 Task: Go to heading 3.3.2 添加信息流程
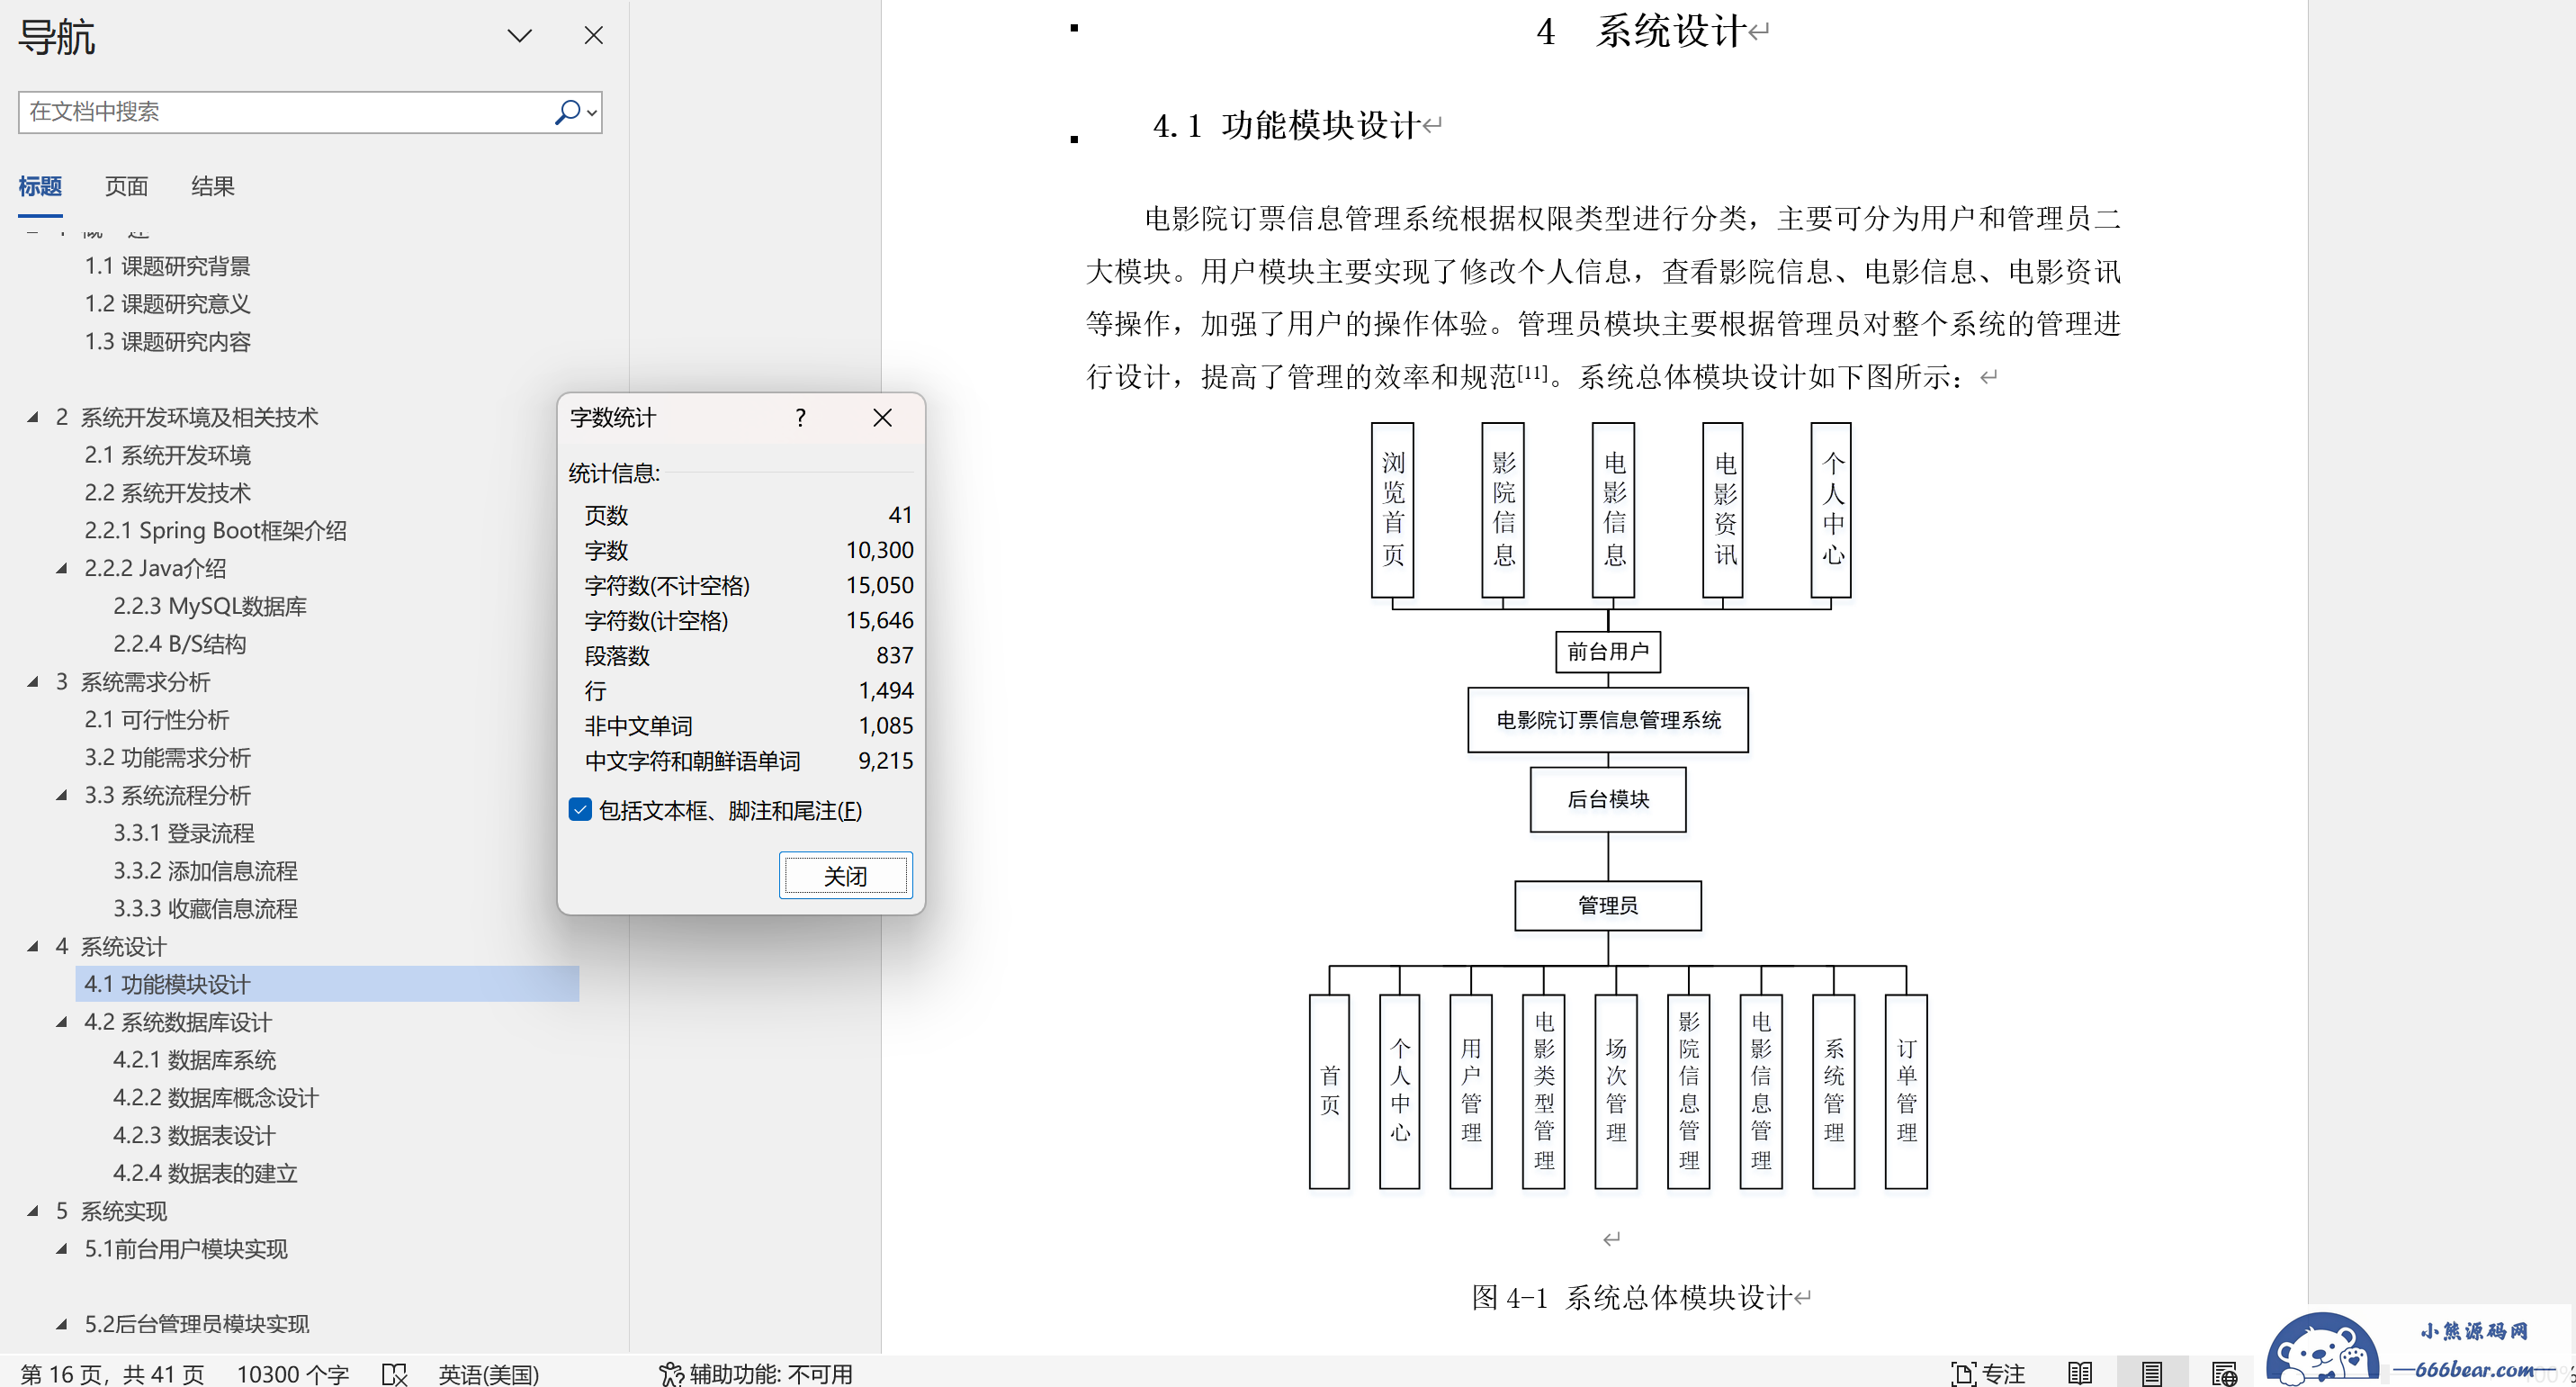click(205, 871)
